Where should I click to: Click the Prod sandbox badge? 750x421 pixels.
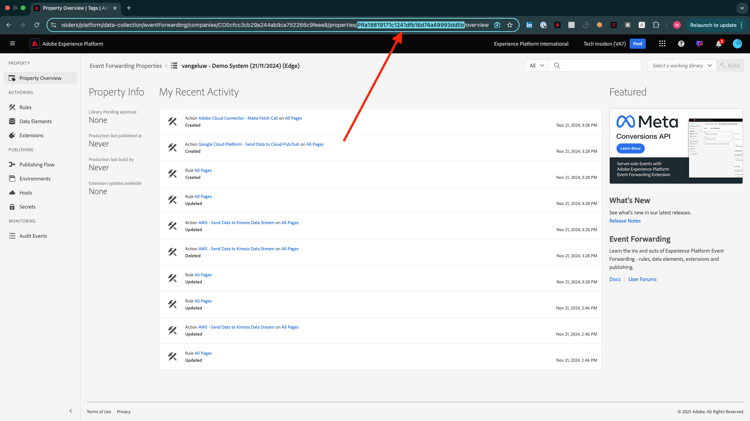click(638, 44)
